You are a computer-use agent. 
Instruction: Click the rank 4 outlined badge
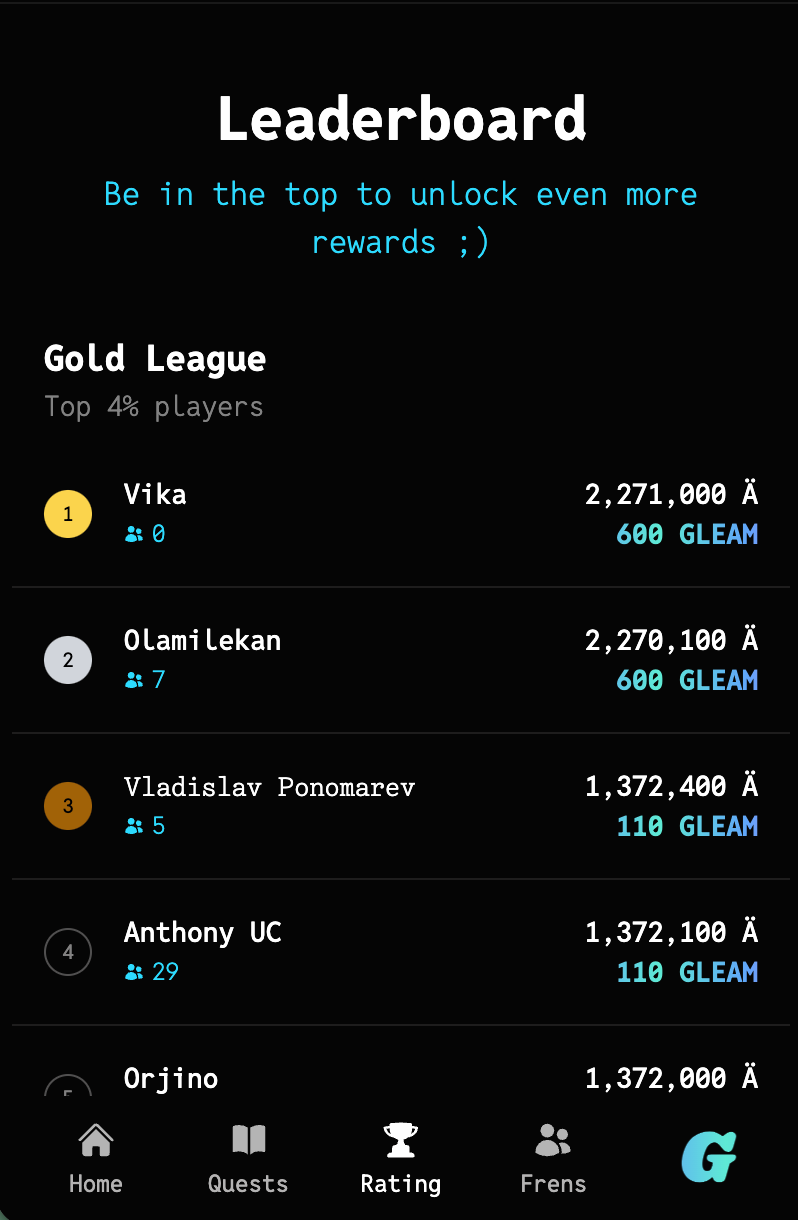[68, 952]
